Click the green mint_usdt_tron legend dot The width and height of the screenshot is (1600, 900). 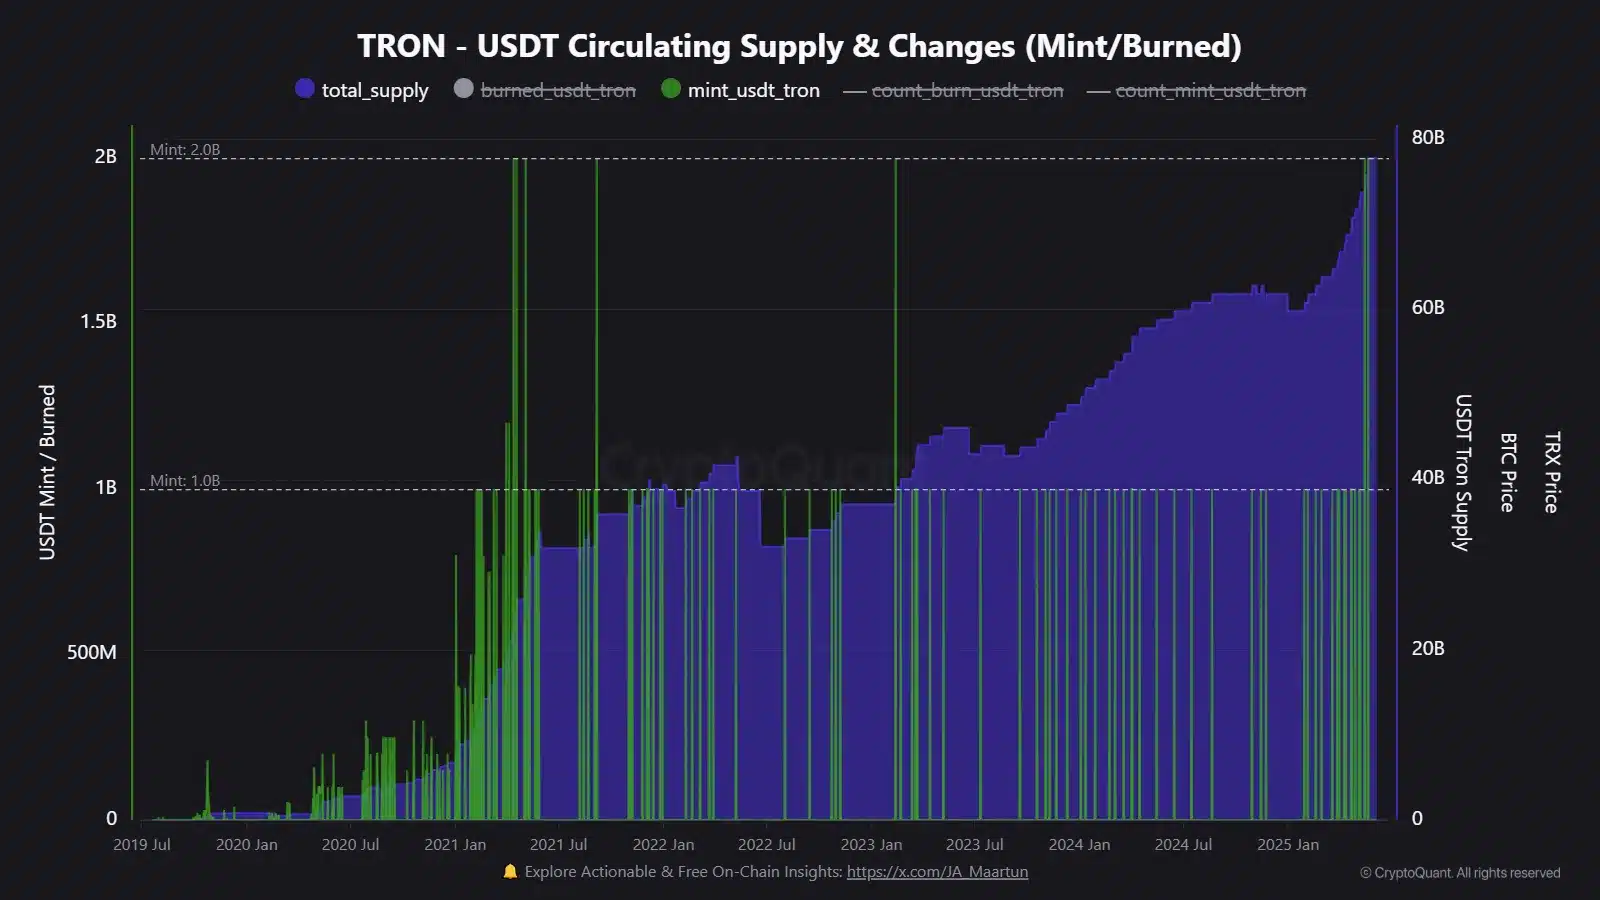click(x=671, y=89)
